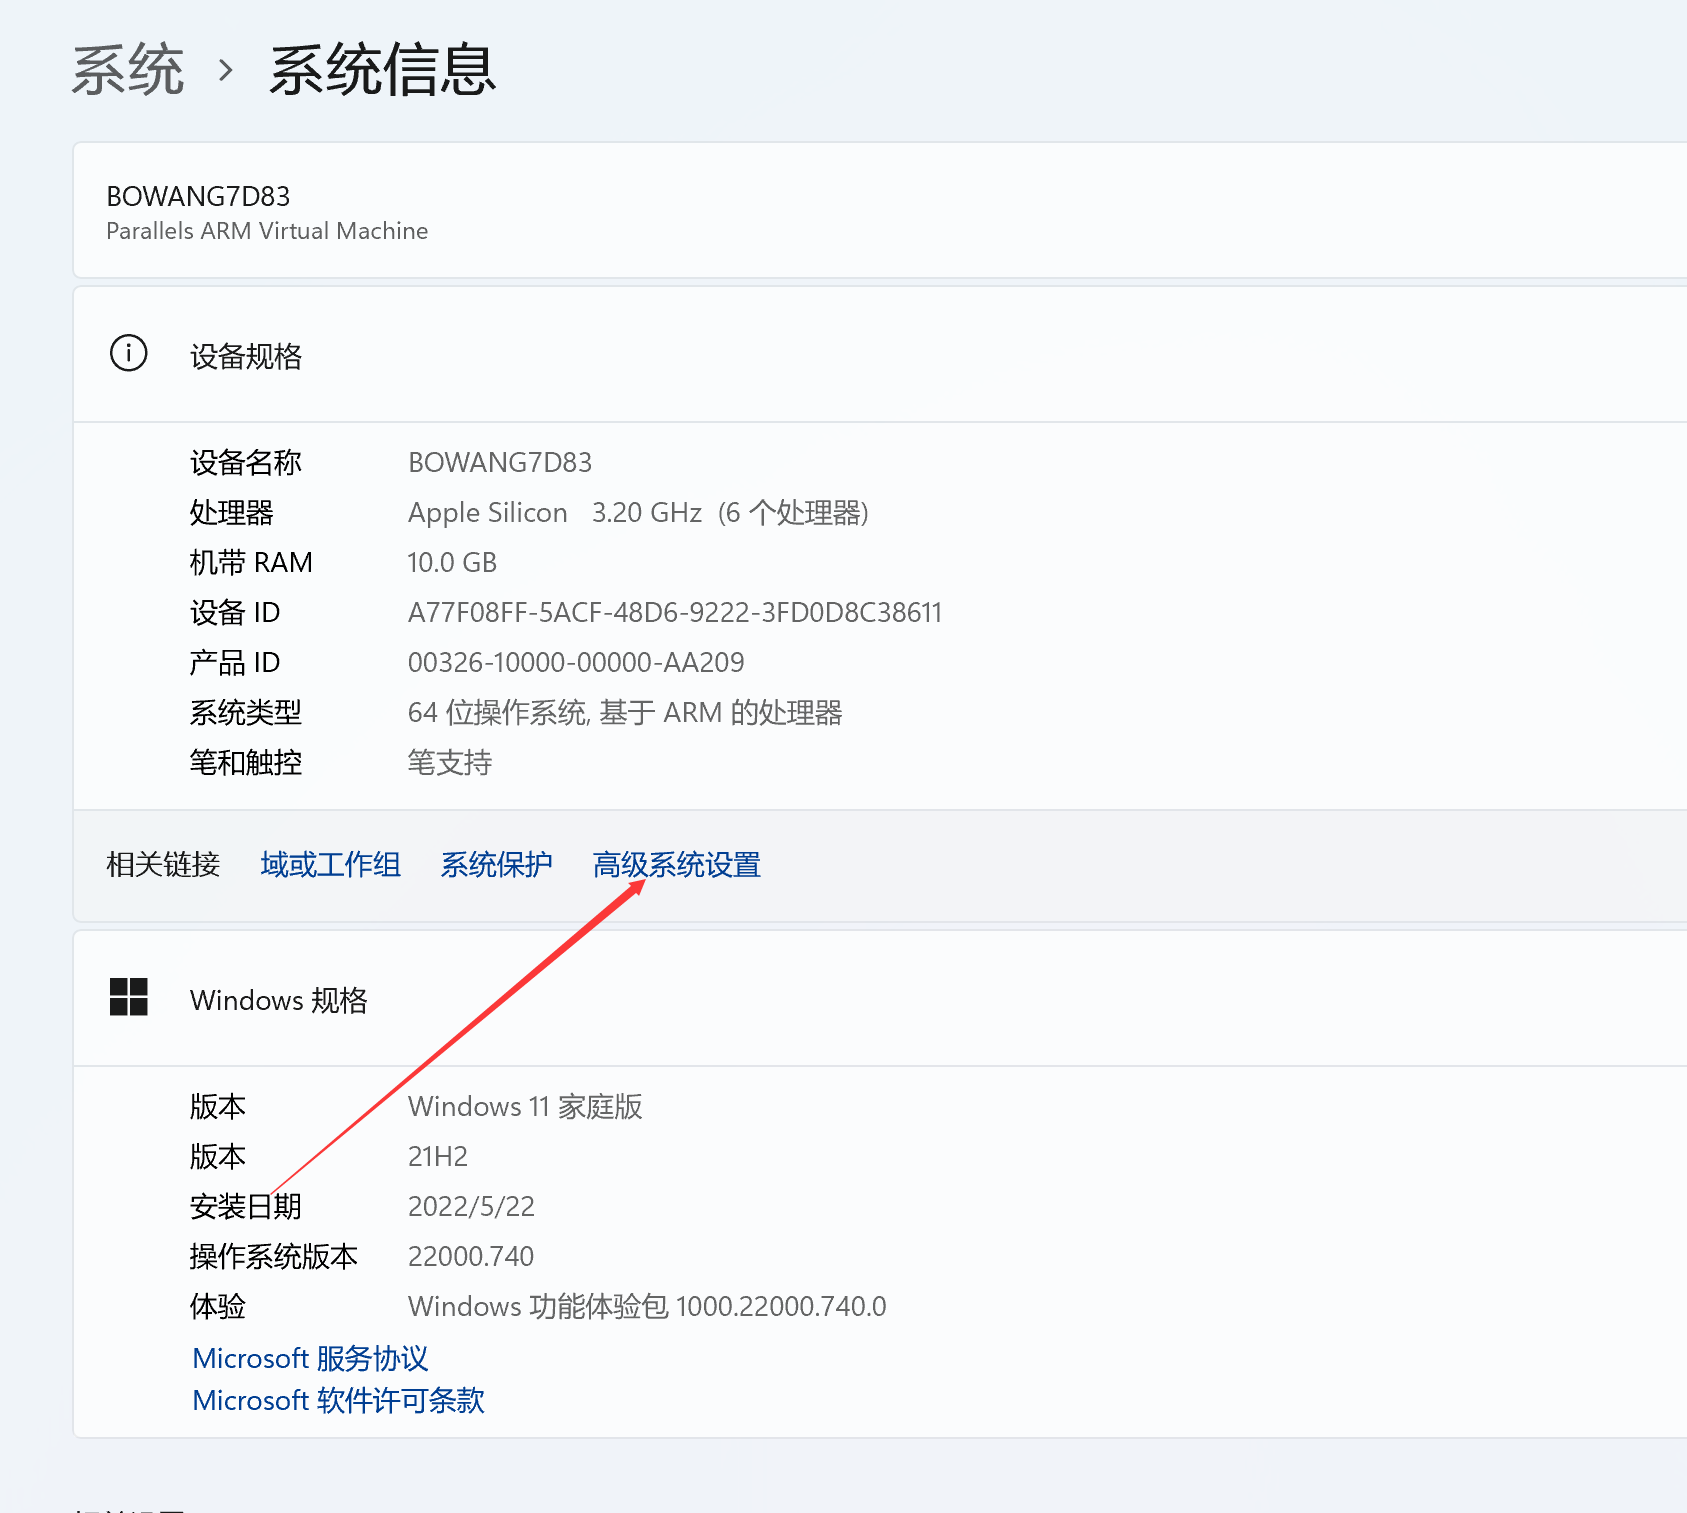Viewport: 1687px width, 1513px height.
Task: Click the 体验 label
Action: point(218,1306)
